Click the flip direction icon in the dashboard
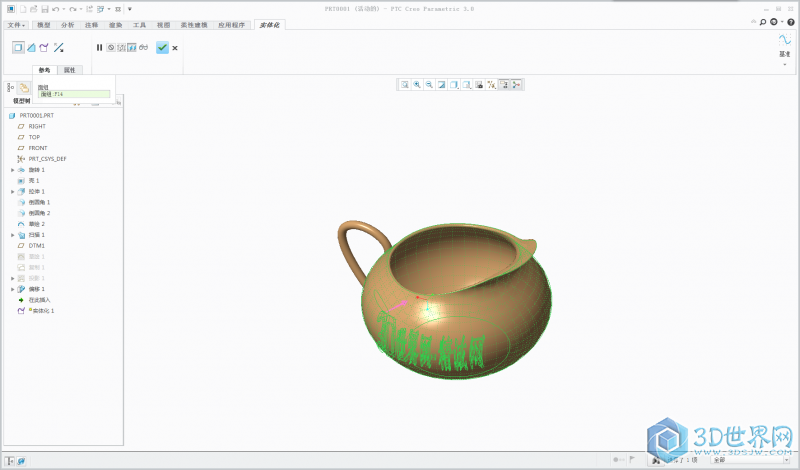The image size is (800, 470). tap(58, 47)
